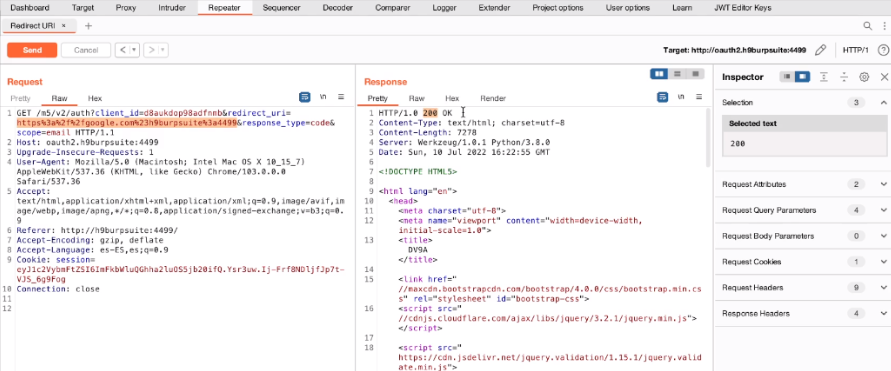Screen dimensions: 891x371
Task: Open the Request editor hamburger menu
Action: [341, 97]
